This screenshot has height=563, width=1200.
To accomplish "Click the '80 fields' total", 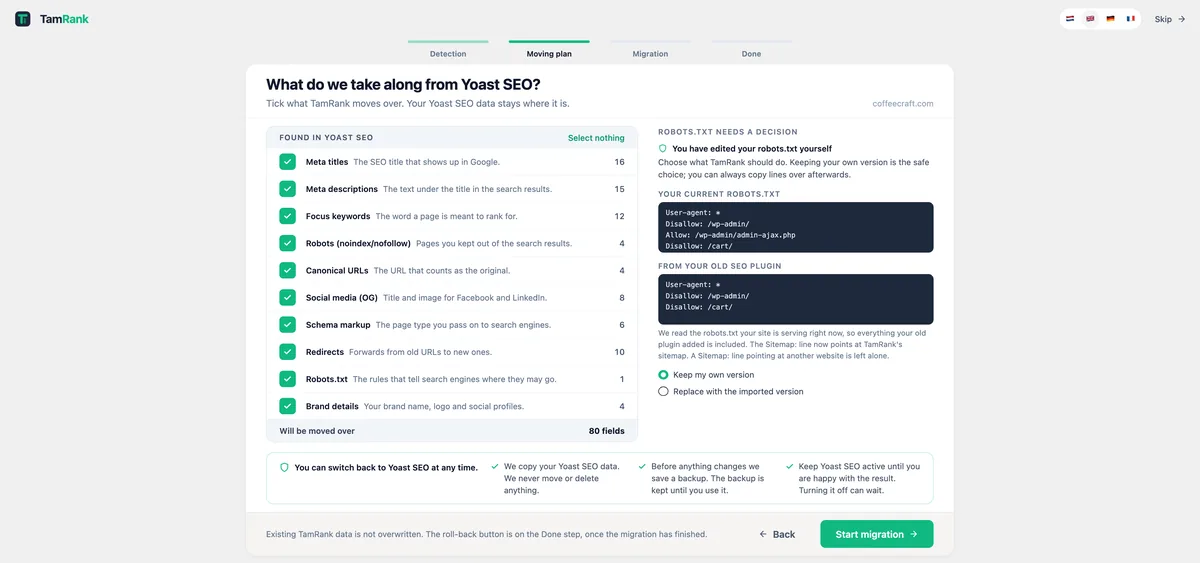I will tap(607, 431).
